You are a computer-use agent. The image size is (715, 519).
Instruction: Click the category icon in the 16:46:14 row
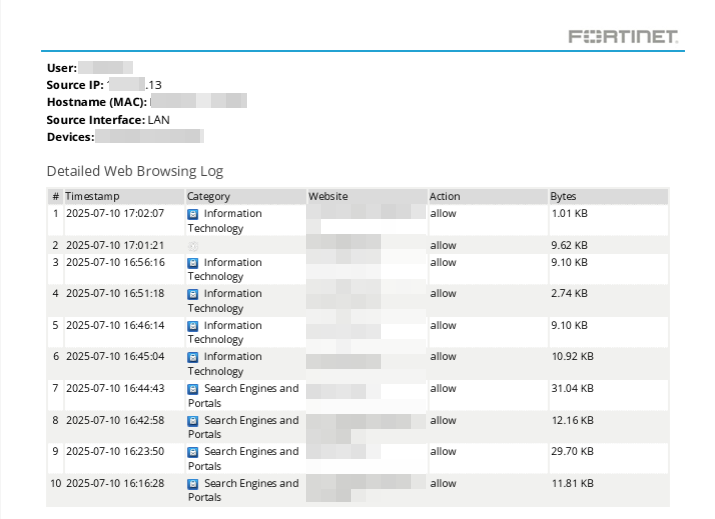pyautogui.click(x=193, y=326)
